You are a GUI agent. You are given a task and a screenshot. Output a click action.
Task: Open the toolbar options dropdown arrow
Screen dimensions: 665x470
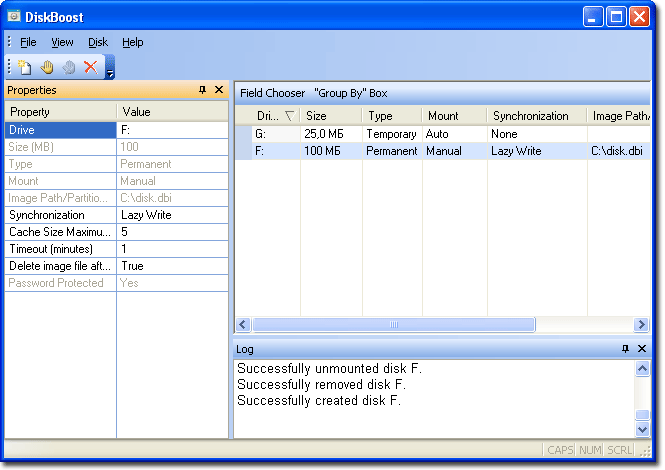point(110,71)
